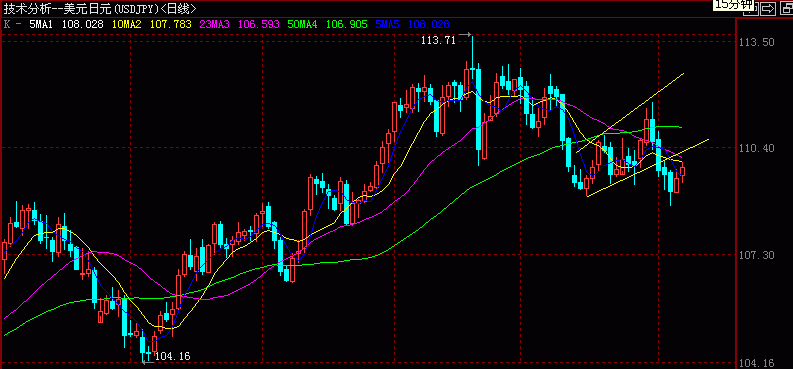Select the 5MA5 108.028 indicator label
The image size is (793, 369).
[413, 24]
